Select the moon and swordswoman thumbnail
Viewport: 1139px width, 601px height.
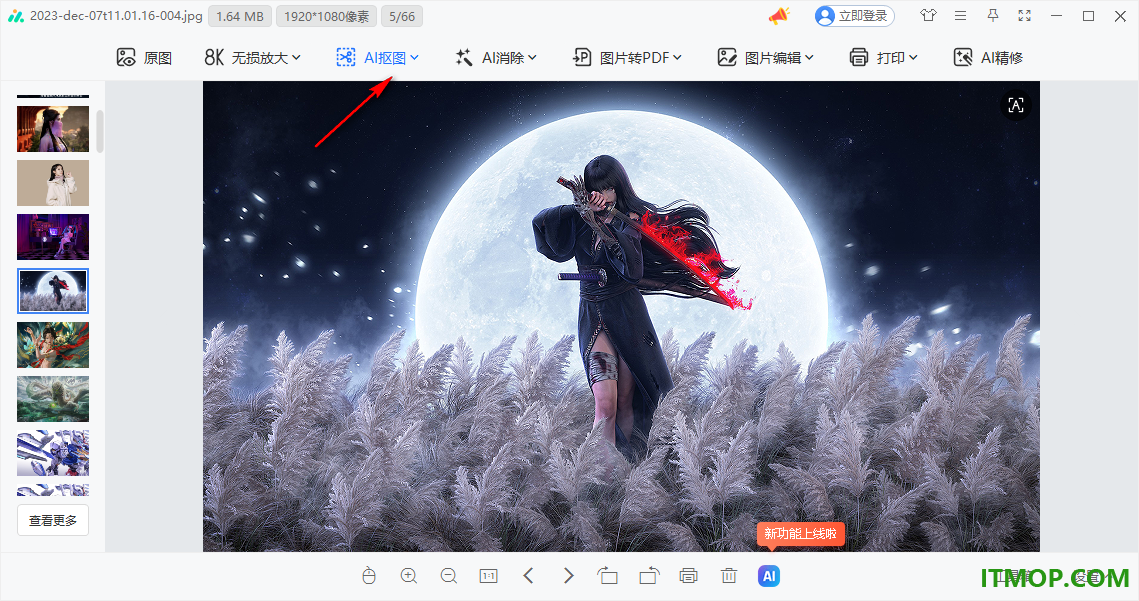pos(53,291)
